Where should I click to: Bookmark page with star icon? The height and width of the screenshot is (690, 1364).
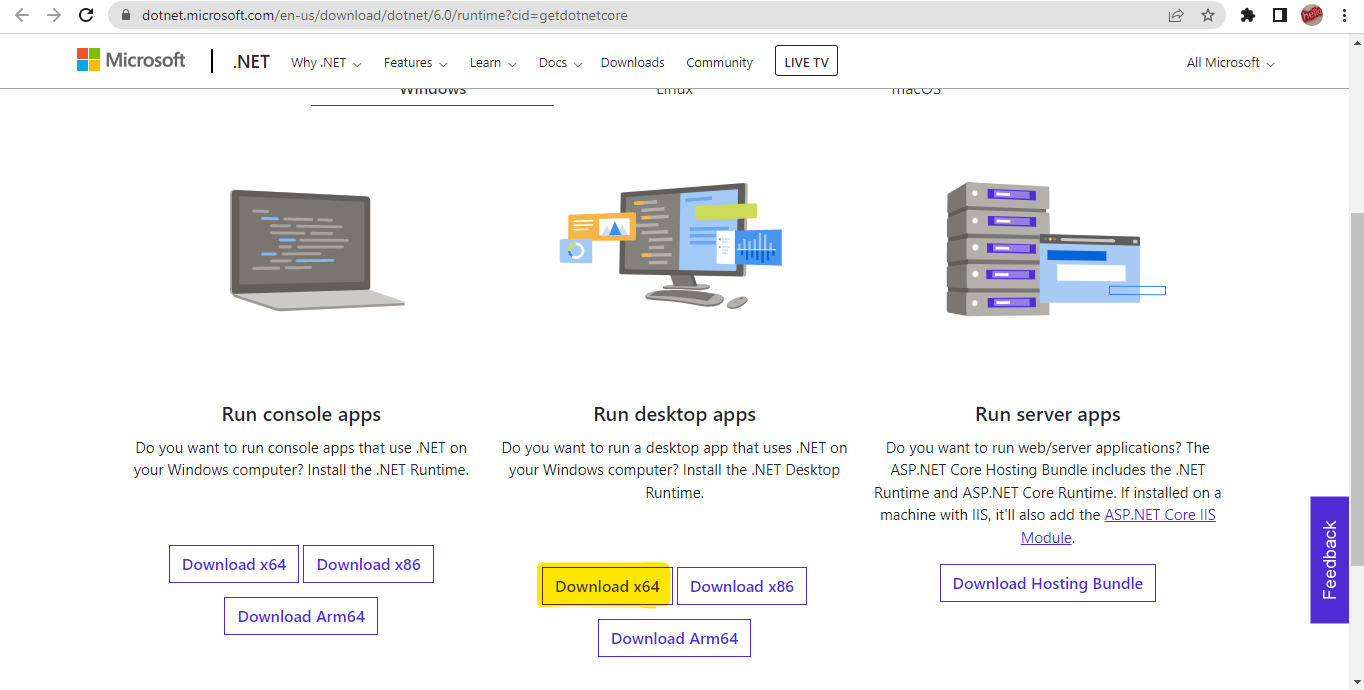point(1208,15)
